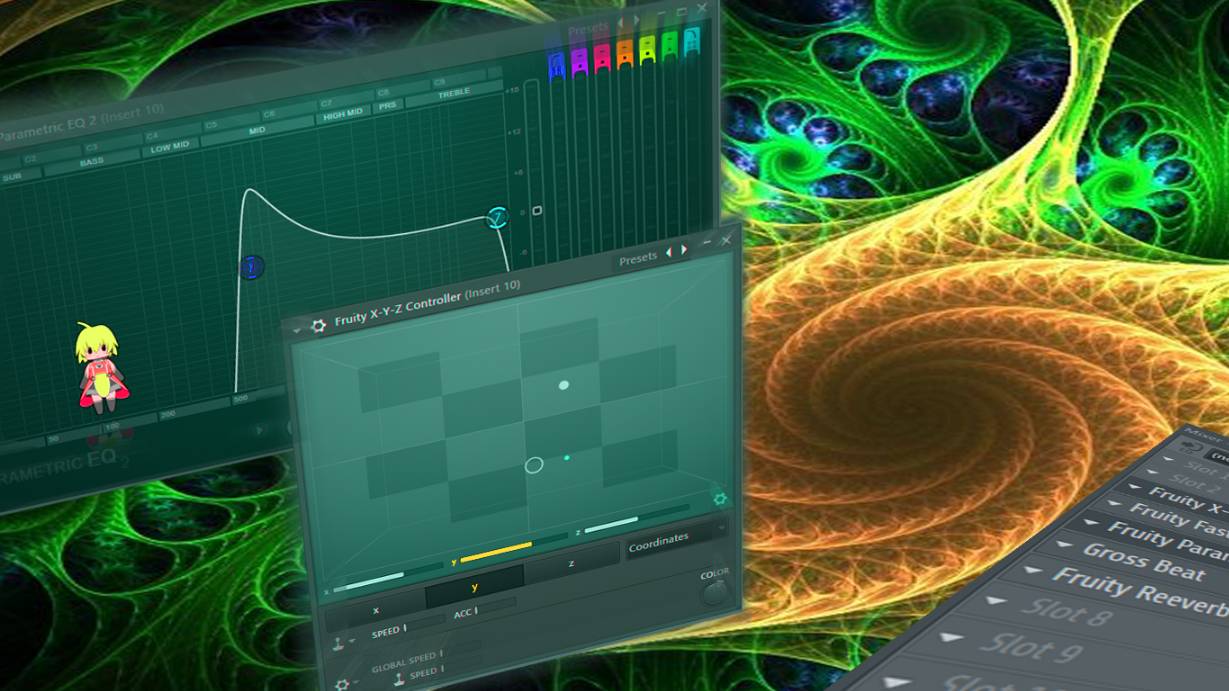The image size is (1229, 691).
Task: Select the highlighted y tab
Action: (x=474, y=587)
